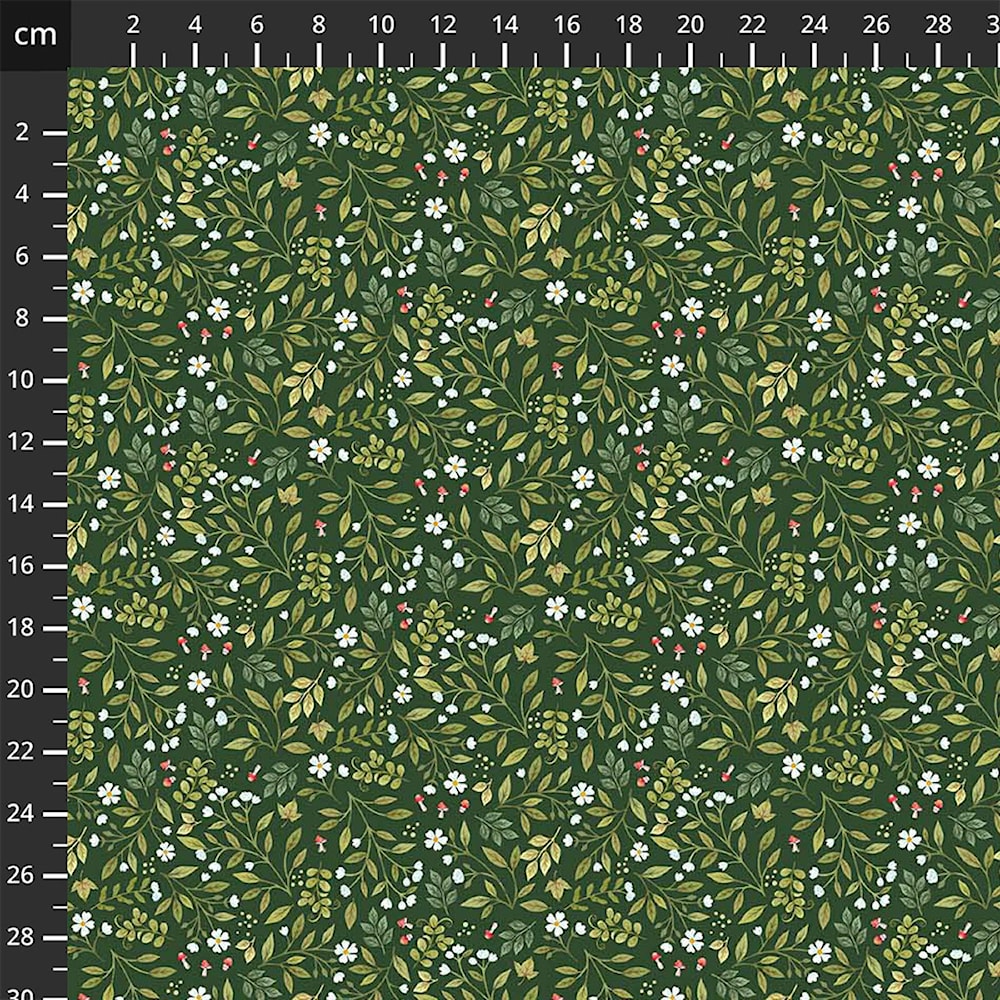Select the 18 on the vertical ruler
The width and height of the screenshot is (1000, 1000).
(20, 628)
